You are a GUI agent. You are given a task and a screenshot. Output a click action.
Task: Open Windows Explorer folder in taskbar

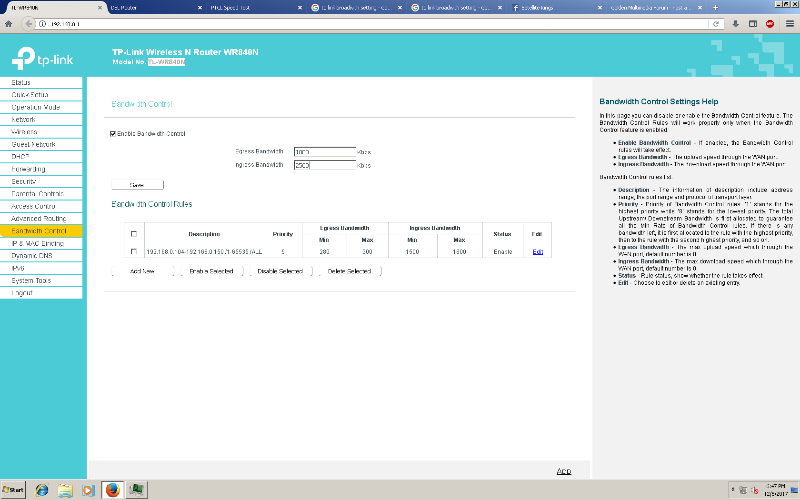(x=65, y=490)
